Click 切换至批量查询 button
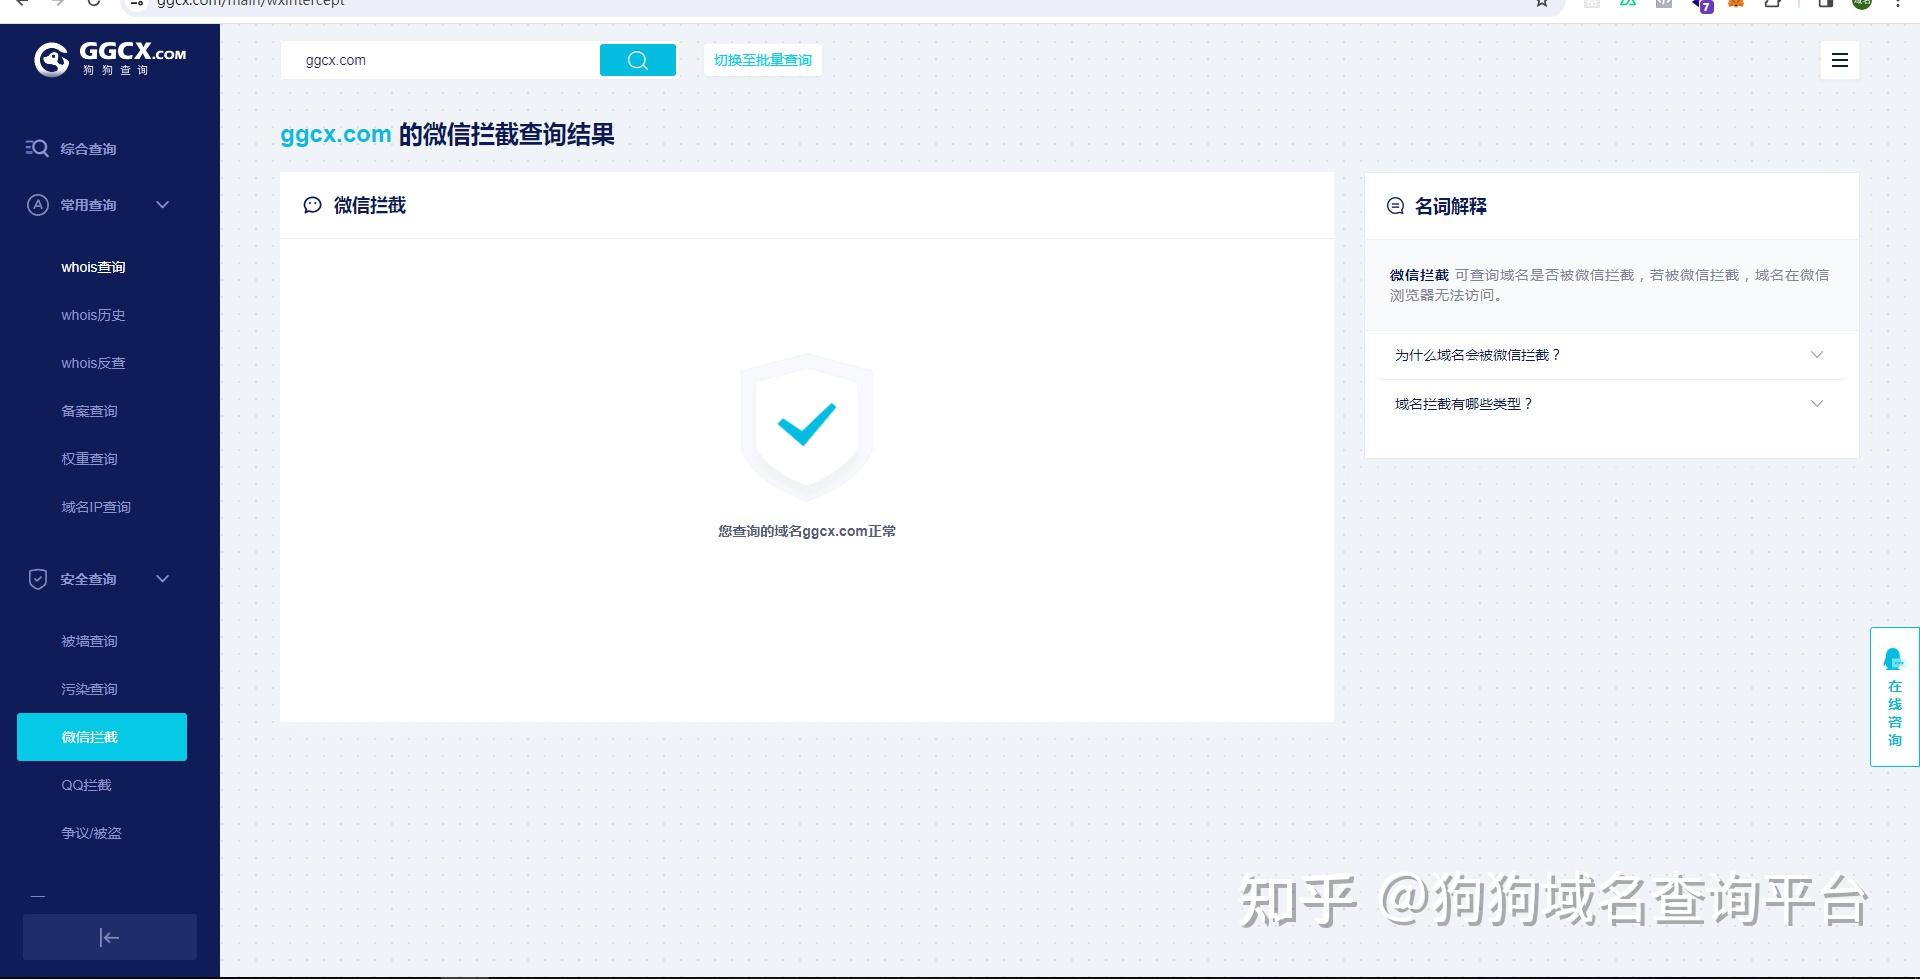1920x979 pixels. coord(762,60)
